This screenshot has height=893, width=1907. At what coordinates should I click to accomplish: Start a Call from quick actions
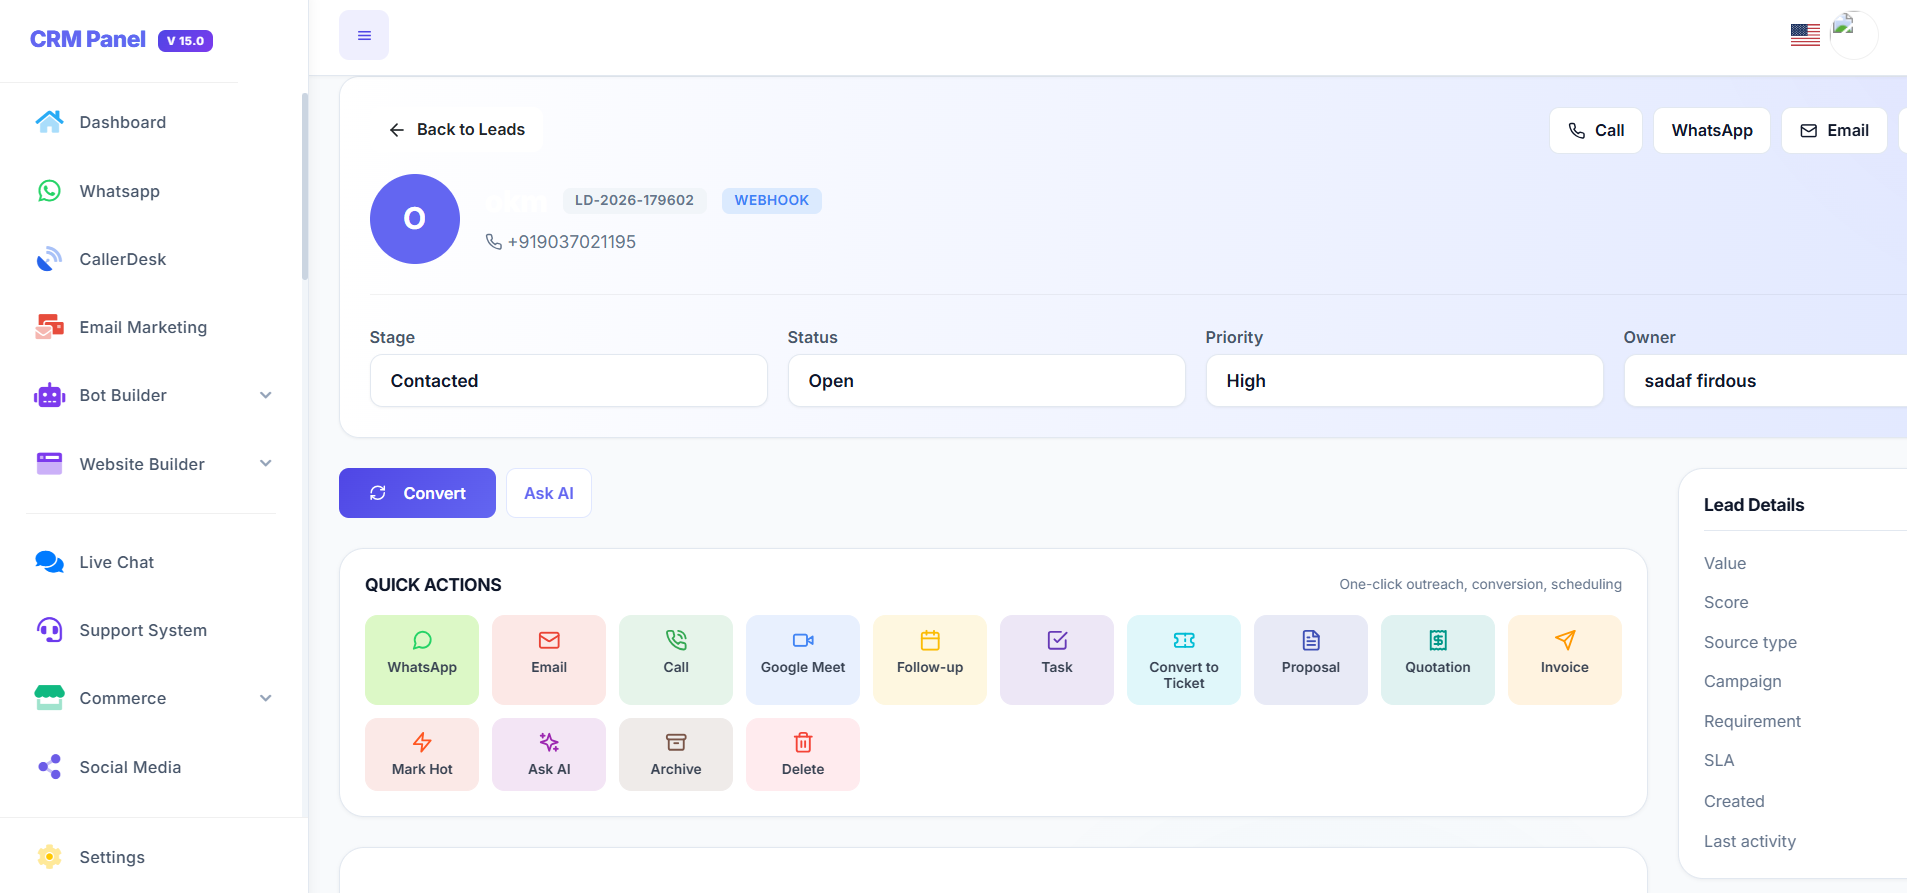coord(676,660)
